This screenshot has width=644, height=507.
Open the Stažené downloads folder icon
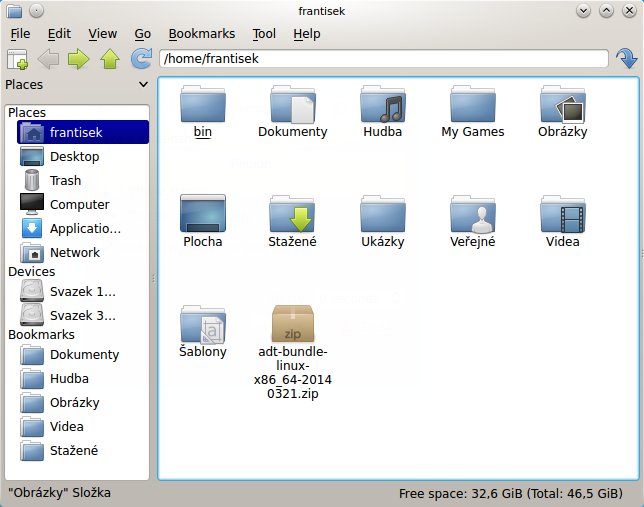(292, 215)
